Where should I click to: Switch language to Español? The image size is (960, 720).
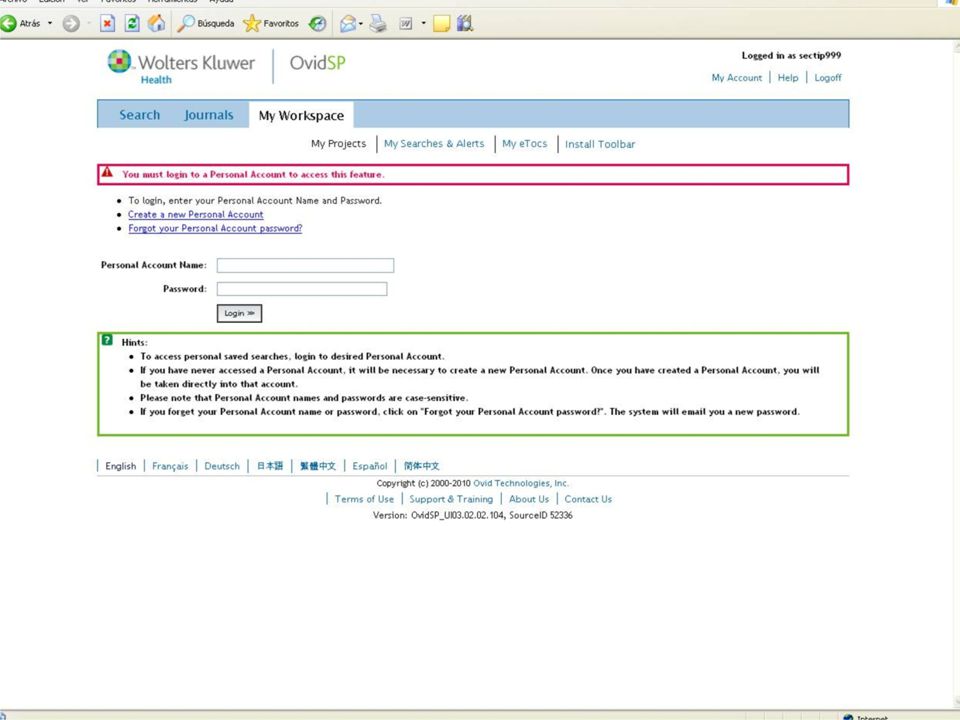coord(370,466)
